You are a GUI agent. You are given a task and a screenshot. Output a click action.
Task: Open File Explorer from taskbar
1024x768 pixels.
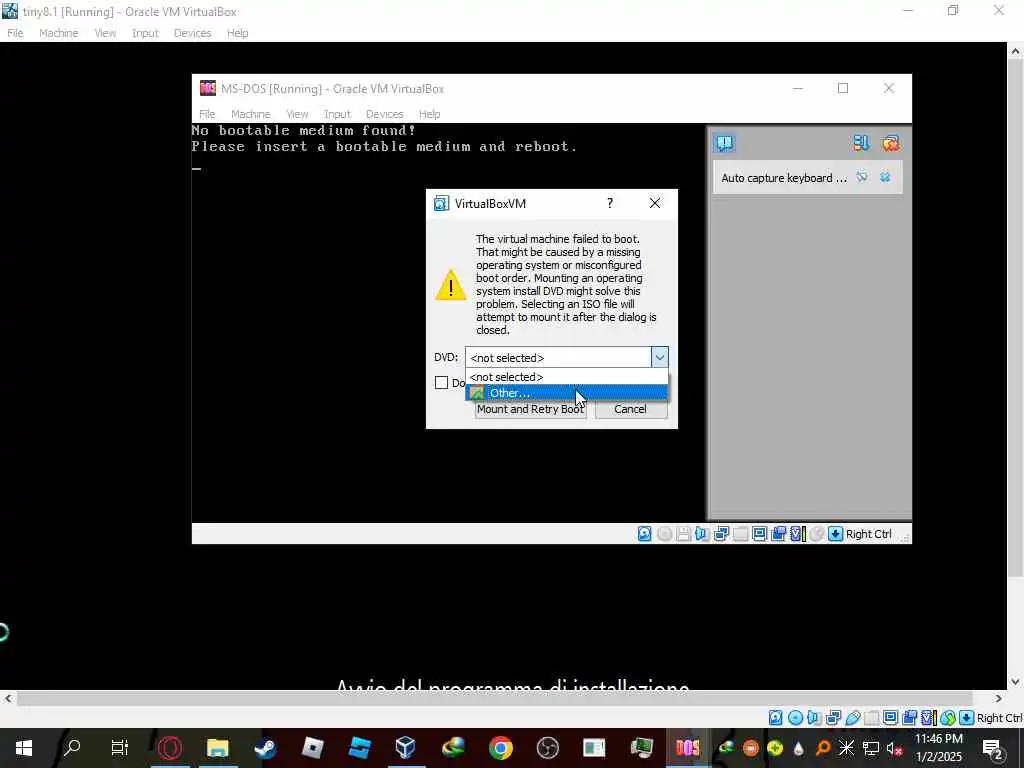click(217, 748)
